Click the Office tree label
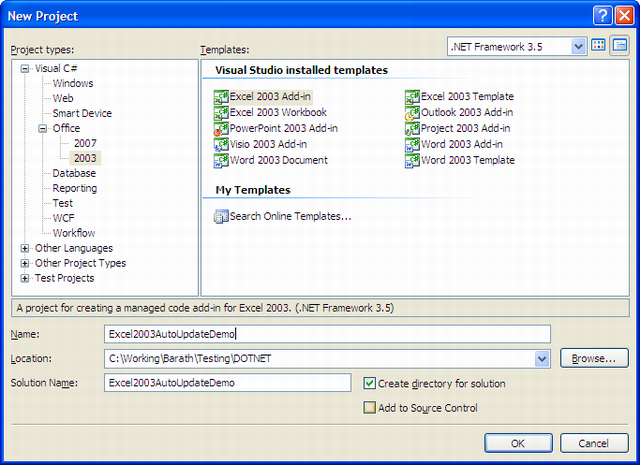The width and height of the screenshot is (640, 465). coord(66,129)
